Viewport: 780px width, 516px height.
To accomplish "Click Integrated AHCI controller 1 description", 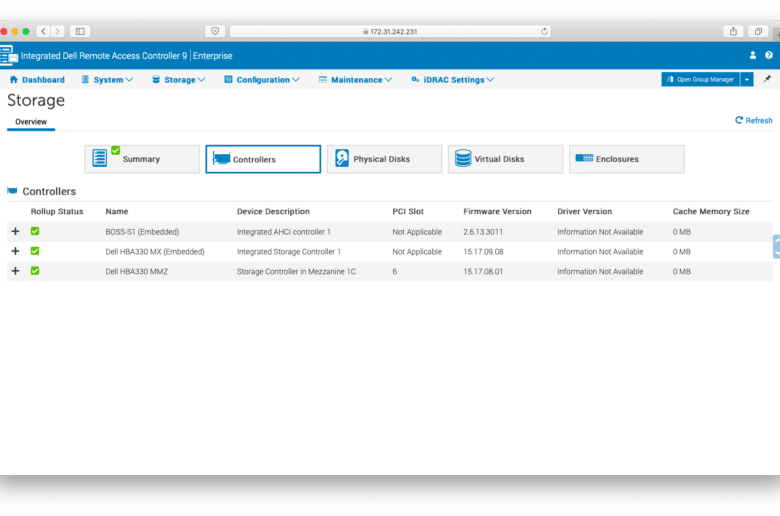I will (x=284, y=232).
